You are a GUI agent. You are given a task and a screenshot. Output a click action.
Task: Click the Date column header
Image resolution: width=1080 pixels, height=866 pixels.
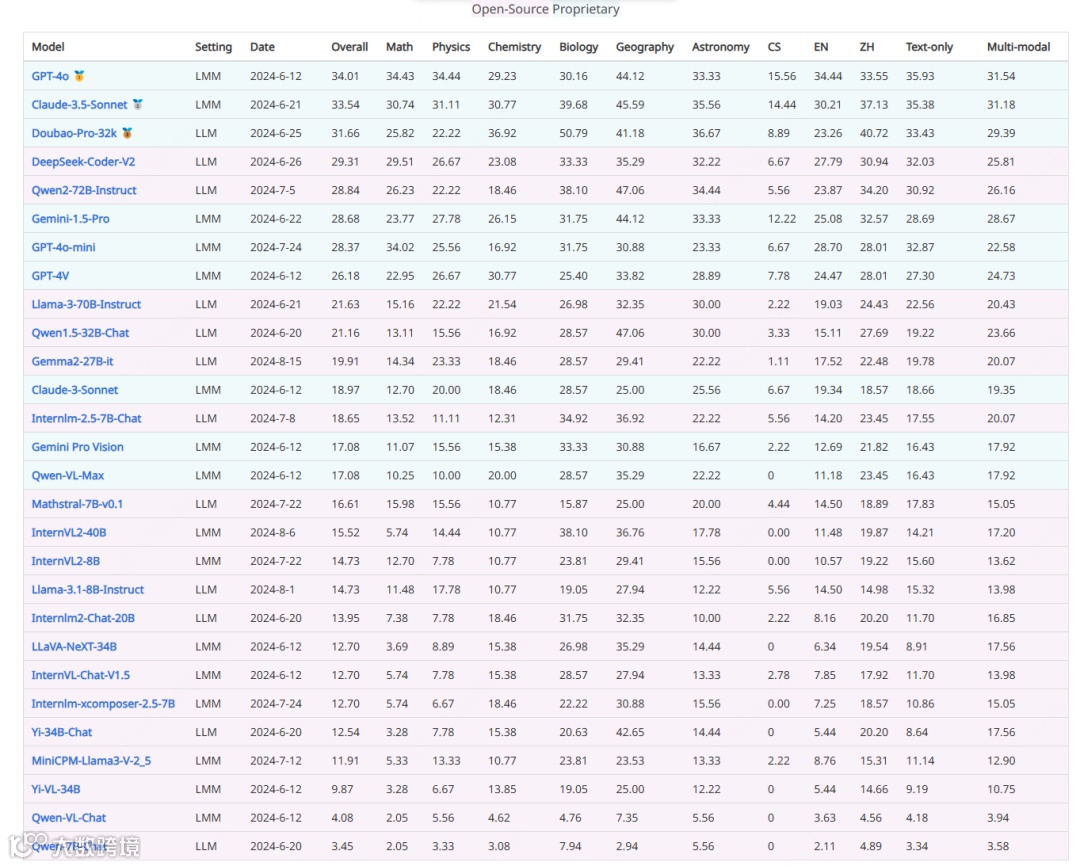click(x=262, y=47)
